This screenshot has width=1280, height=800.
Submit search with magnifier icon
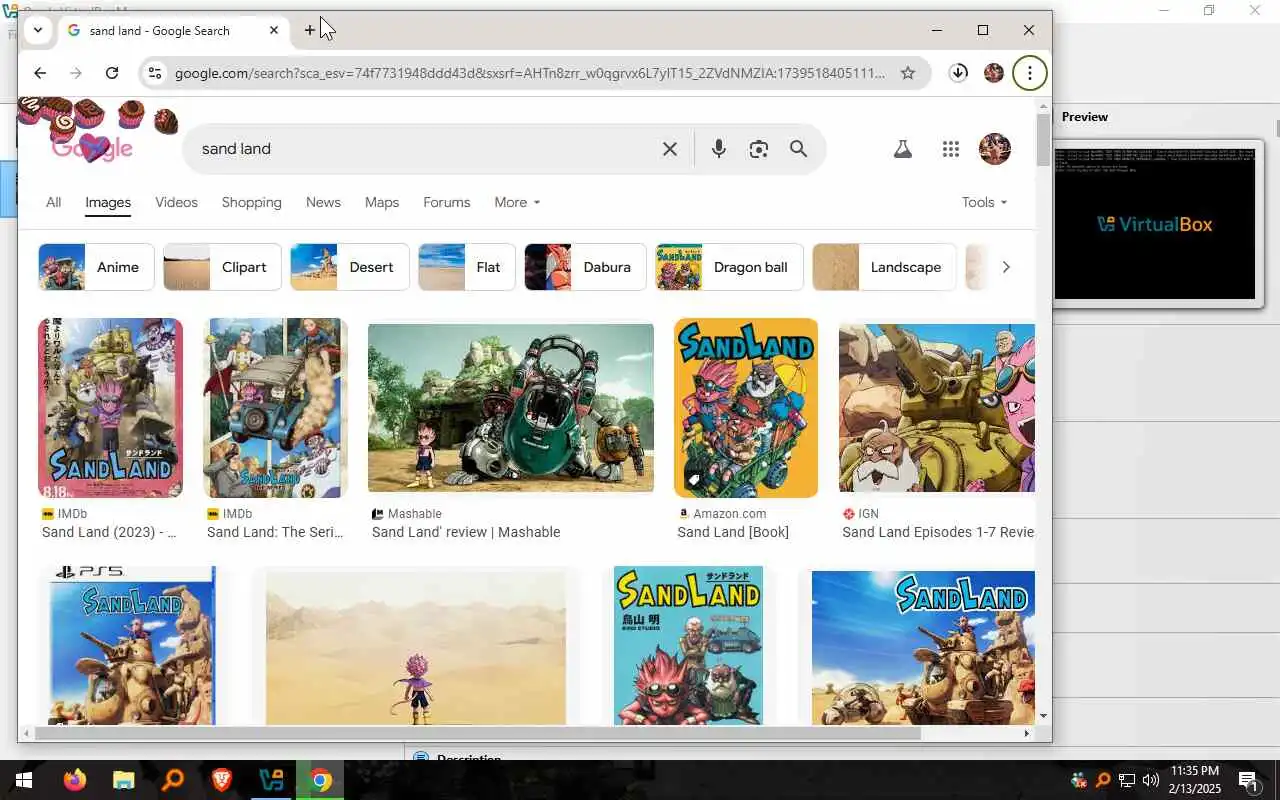[798, 149]
